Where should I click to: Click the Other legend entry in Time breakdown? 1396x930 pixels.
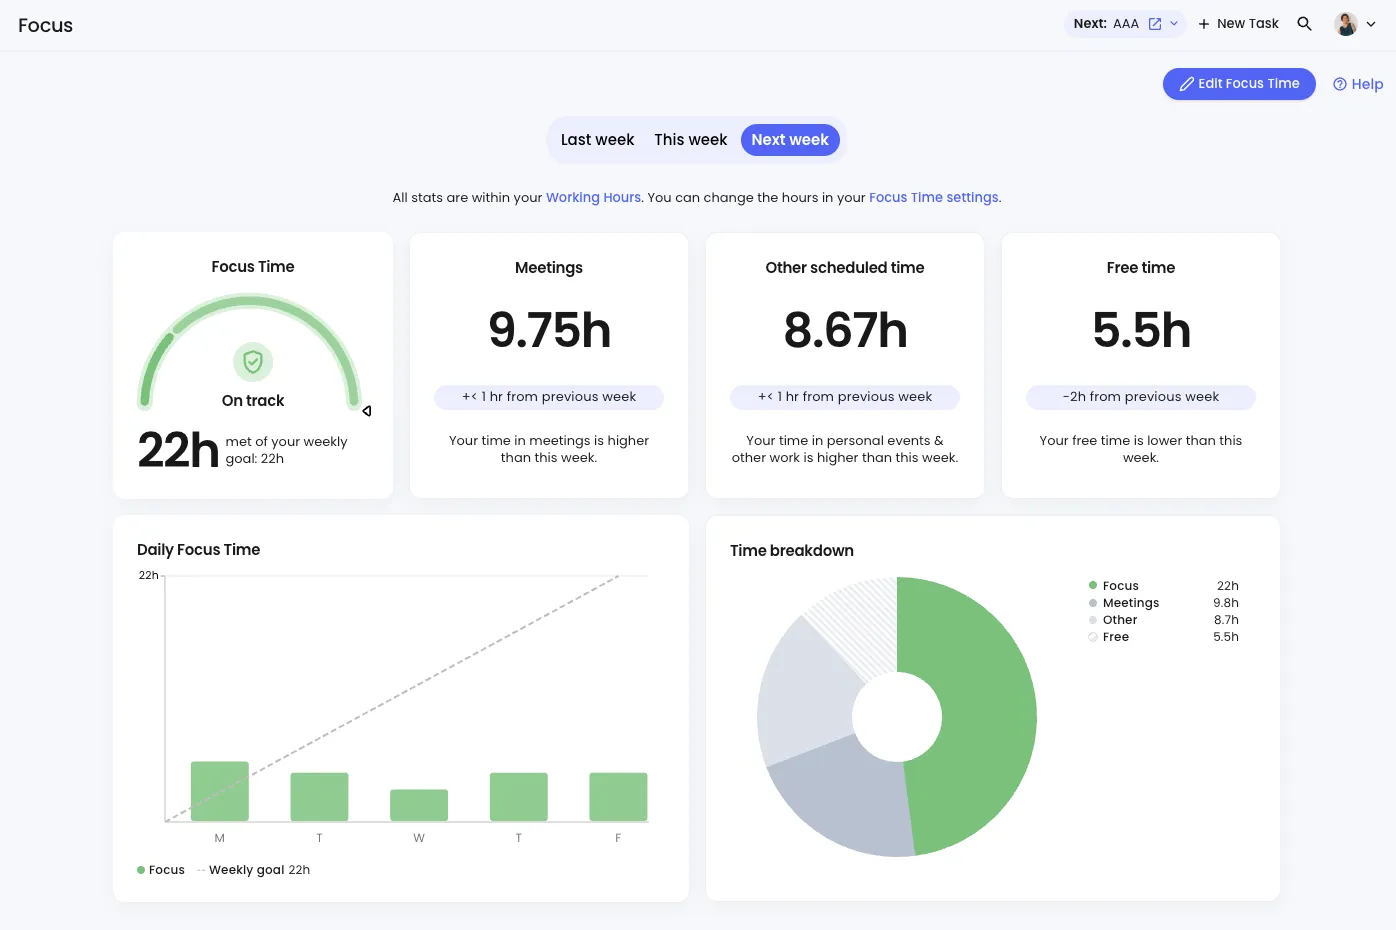[1163, 620]
